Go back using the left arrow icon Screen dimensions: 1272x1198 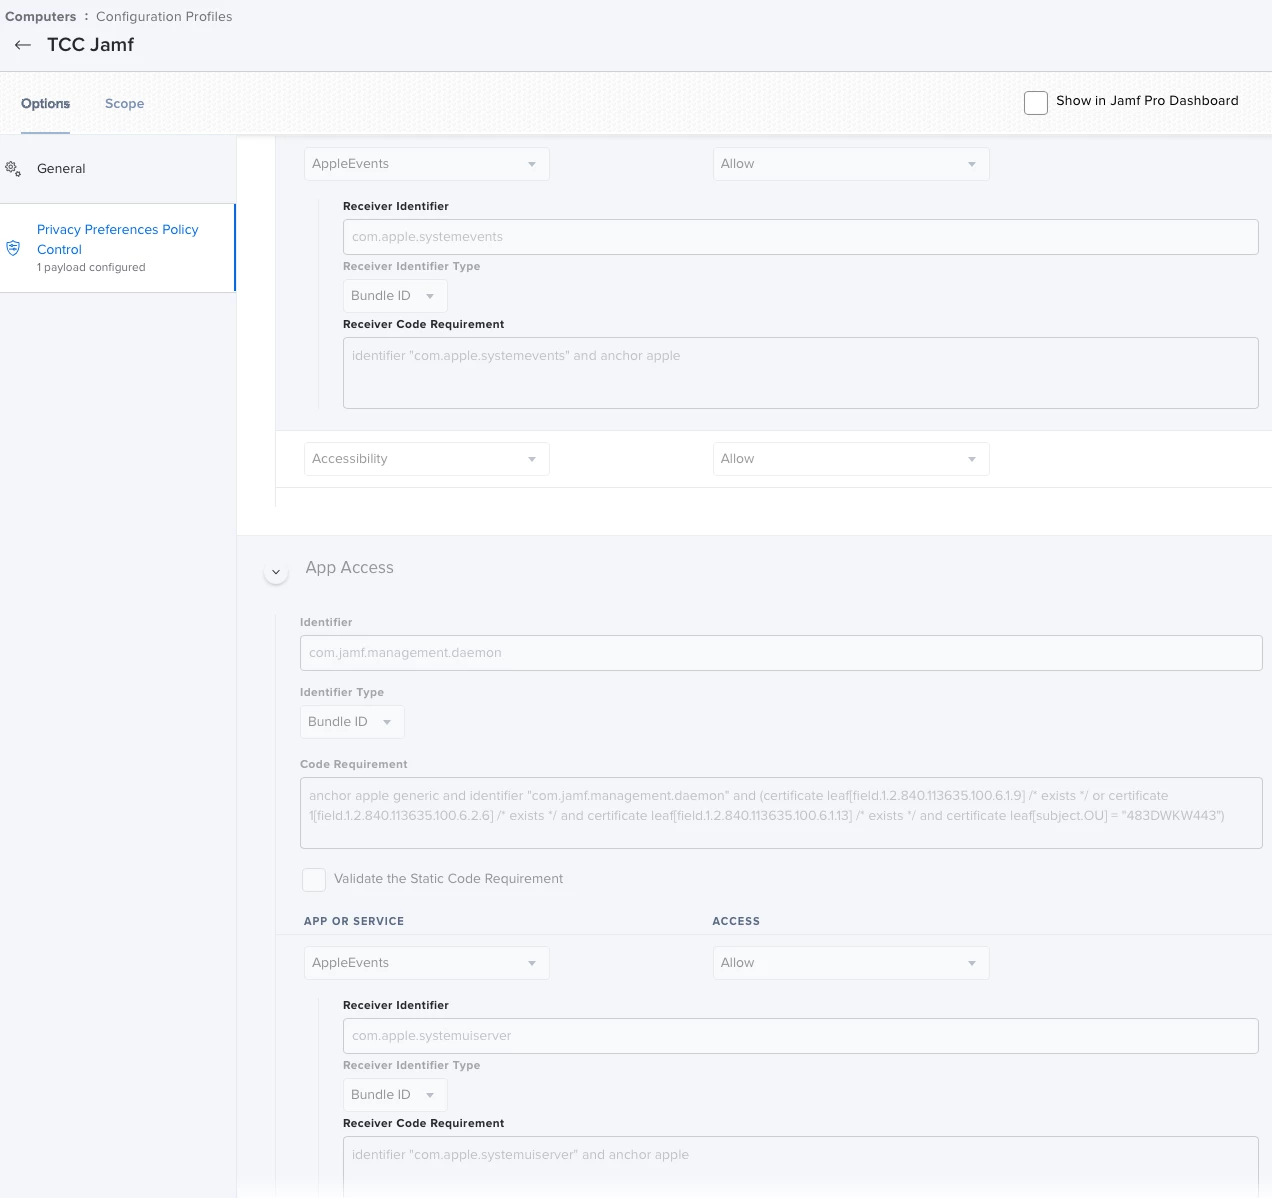(23, 45)
